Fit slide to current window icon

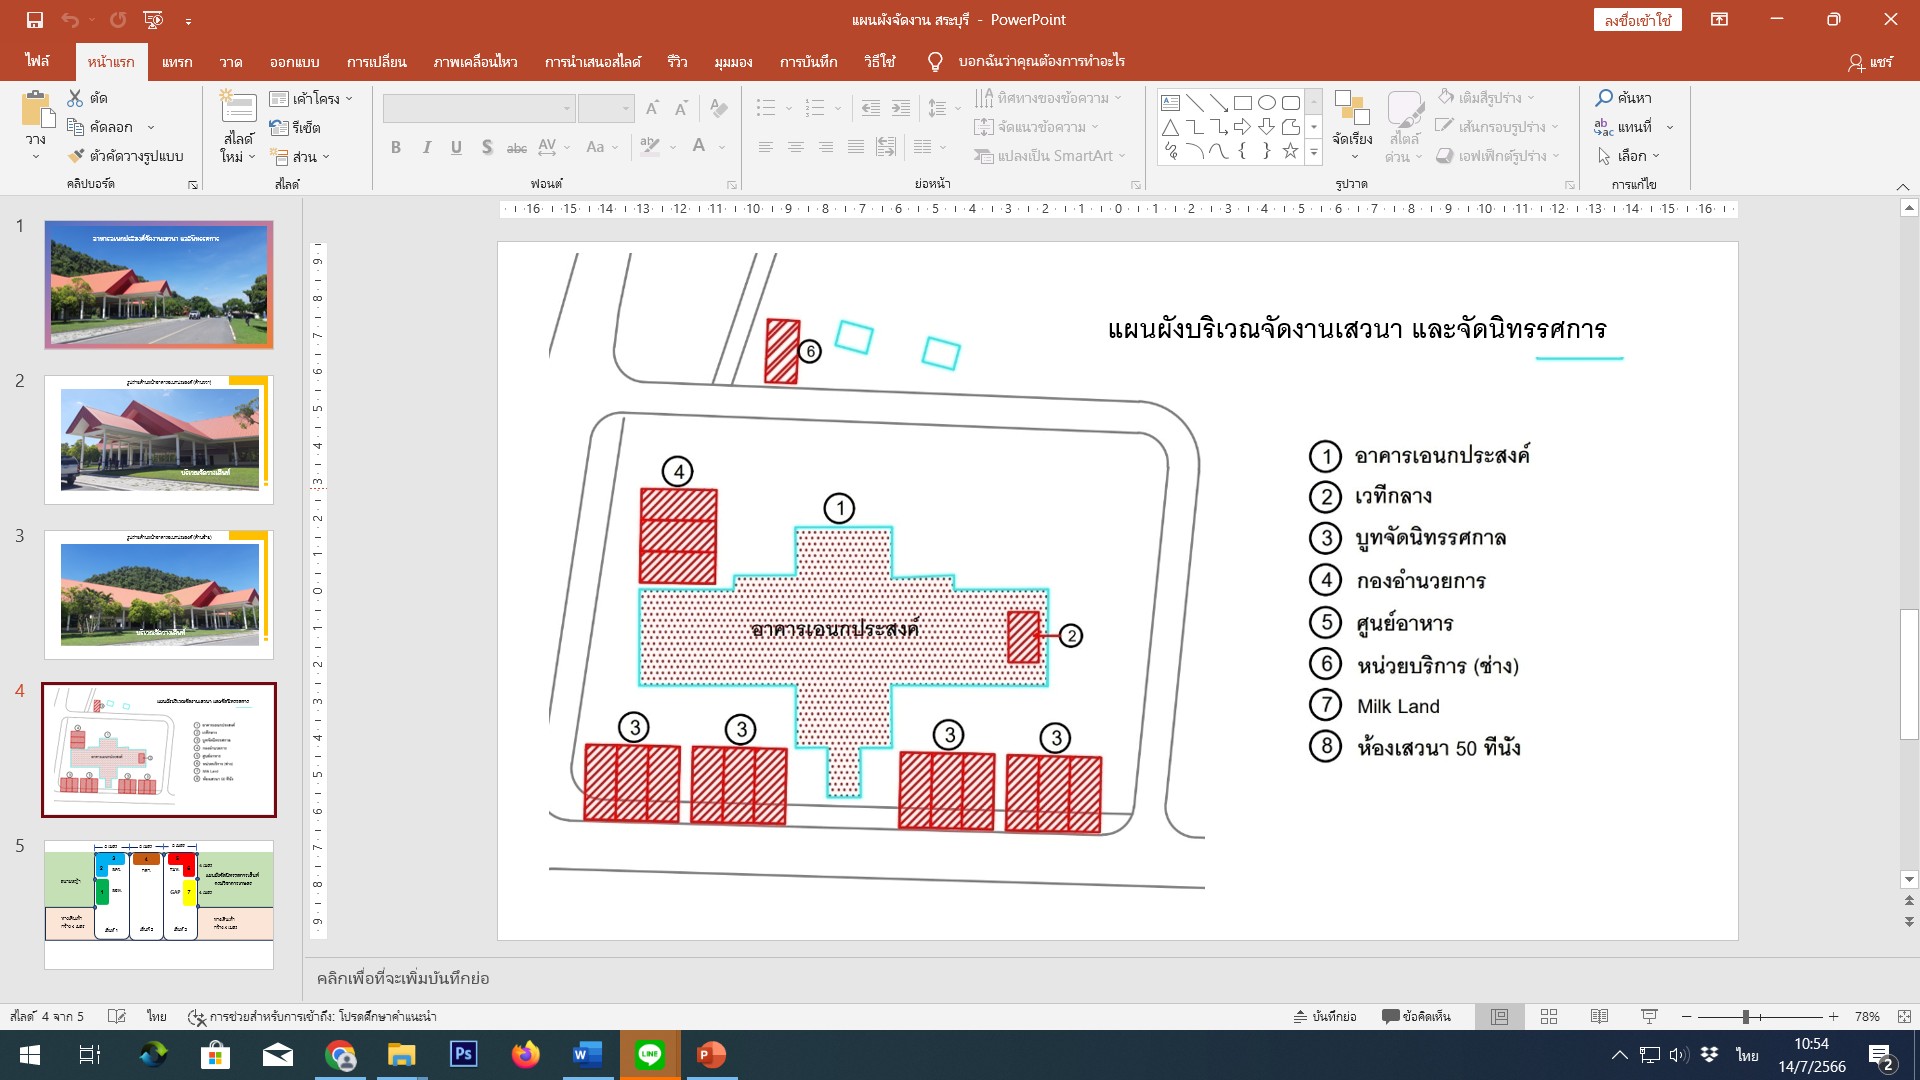[1904, 1017]
